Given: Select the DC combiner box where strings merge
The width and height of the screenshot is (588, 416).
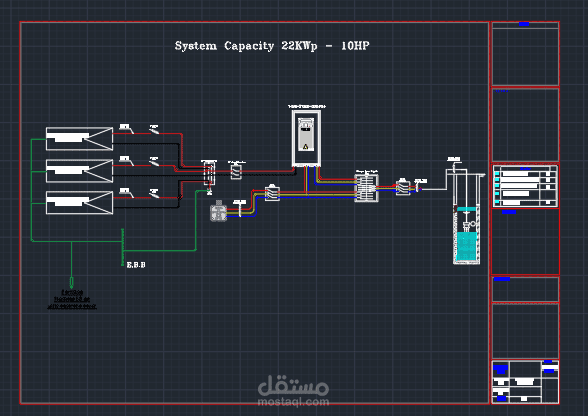Looking at the screenshot, I should [x=209, y=173].
